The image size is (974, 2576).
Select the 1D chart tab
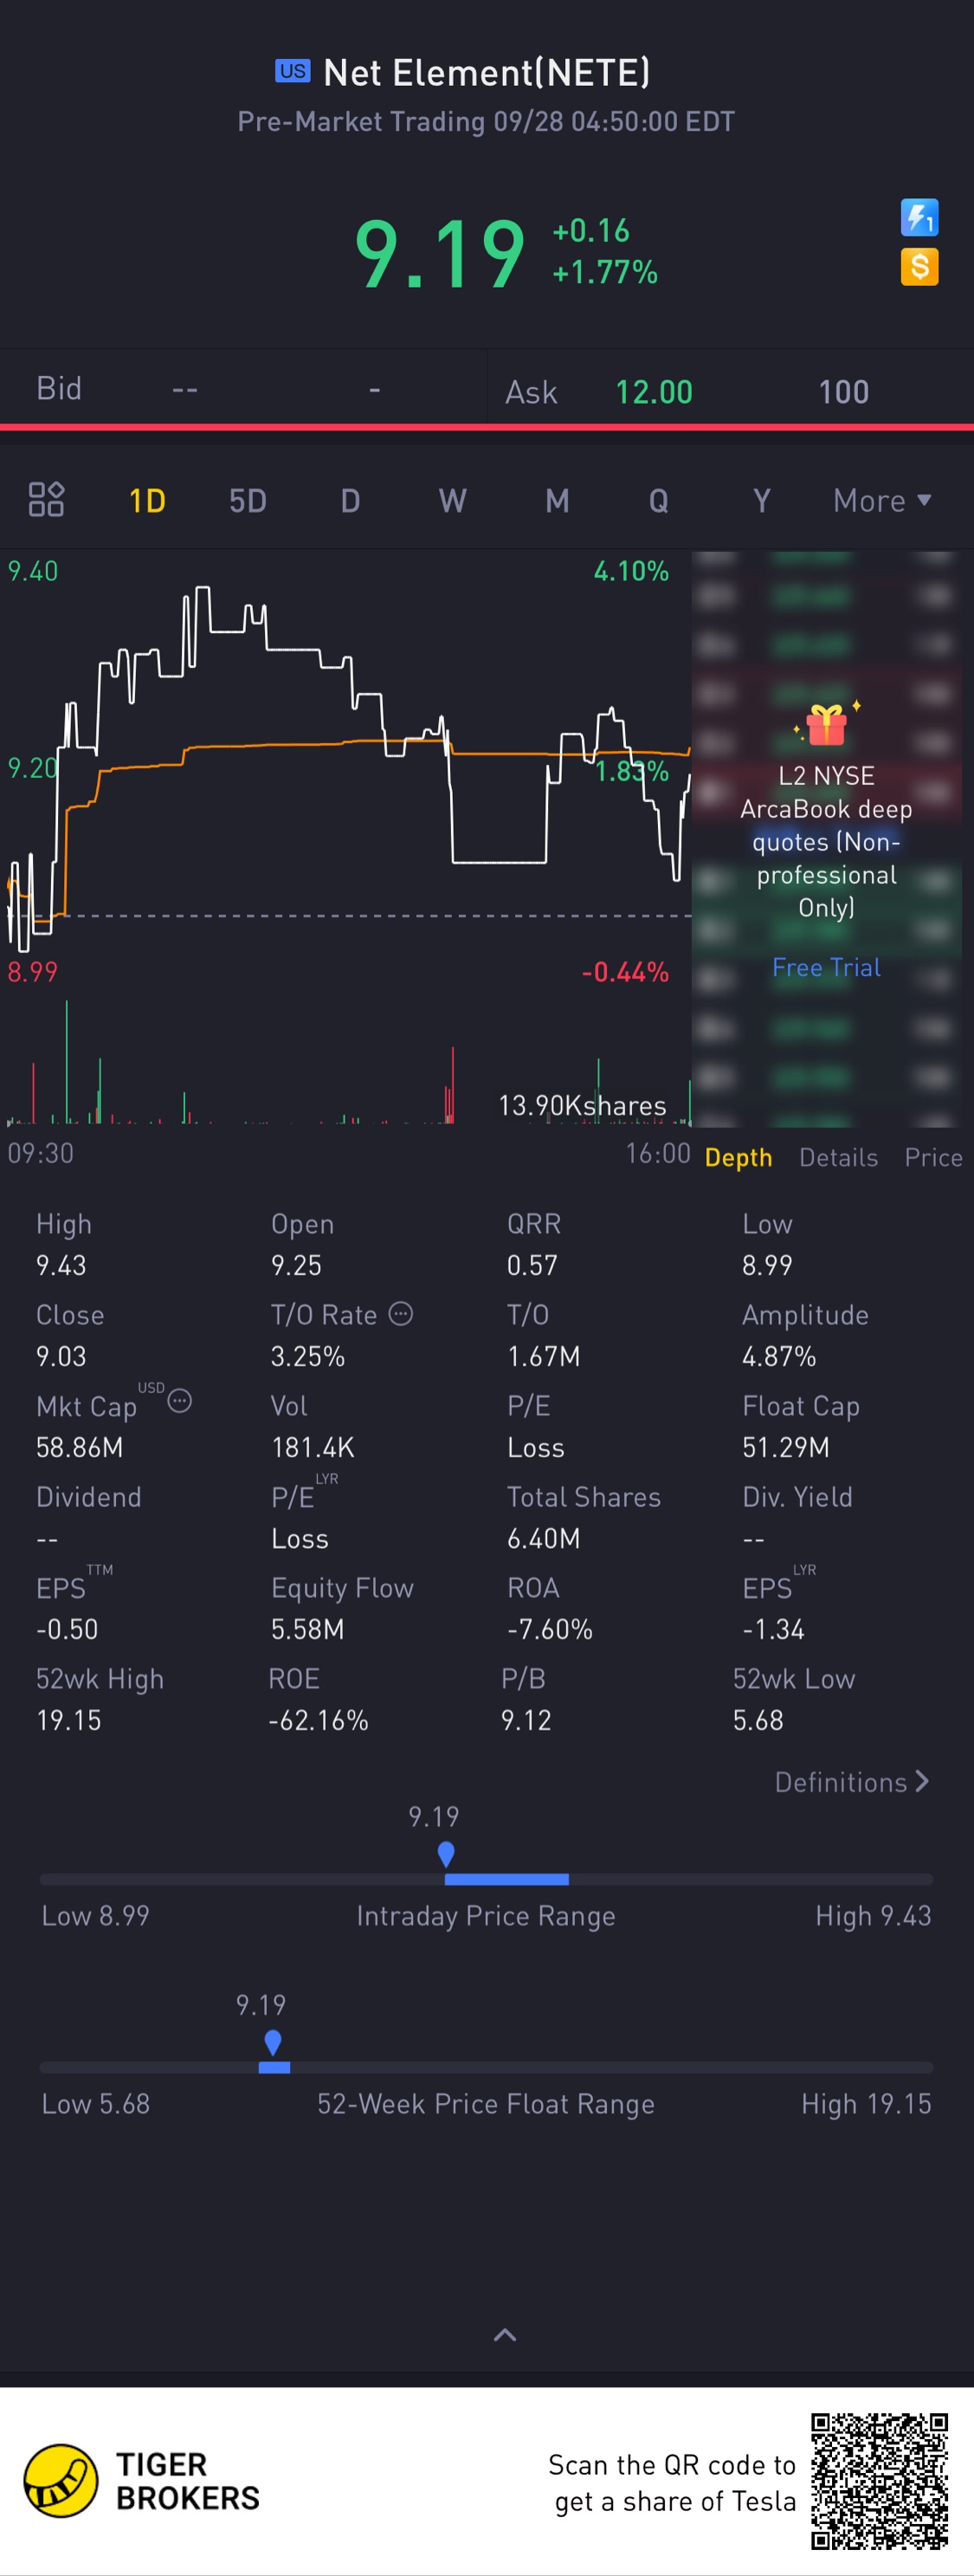[x=147, y=500]
